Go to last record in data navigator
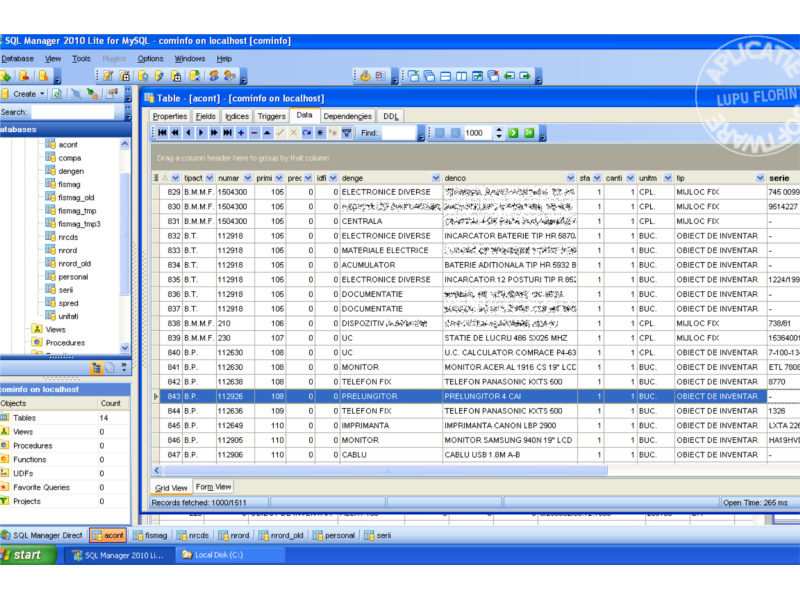The image size is (800, 600). [228, 133]
